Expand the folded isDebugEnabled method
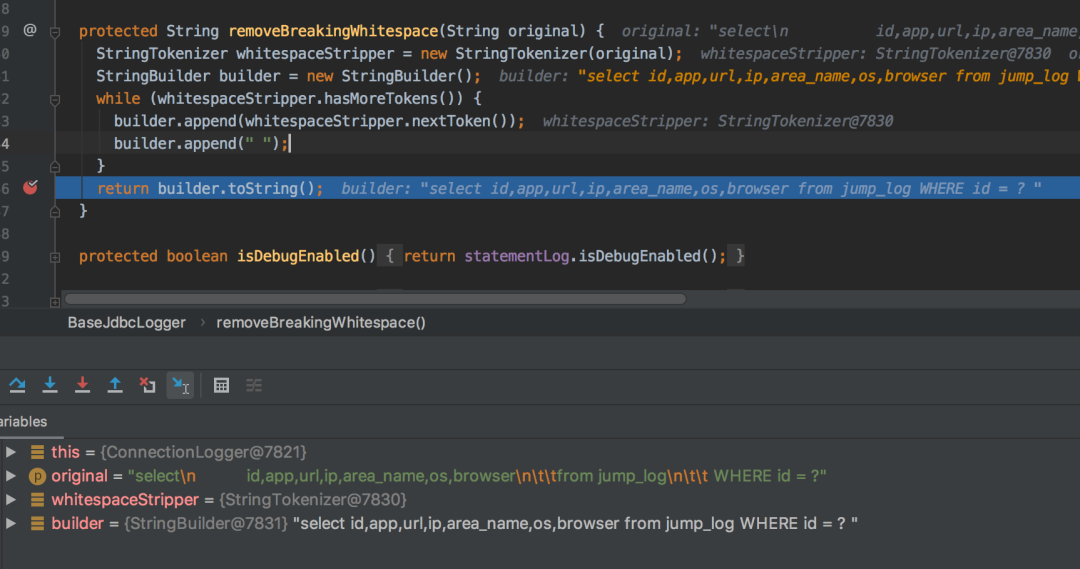This screenshot has width=1080, height=569. [55, 257]
